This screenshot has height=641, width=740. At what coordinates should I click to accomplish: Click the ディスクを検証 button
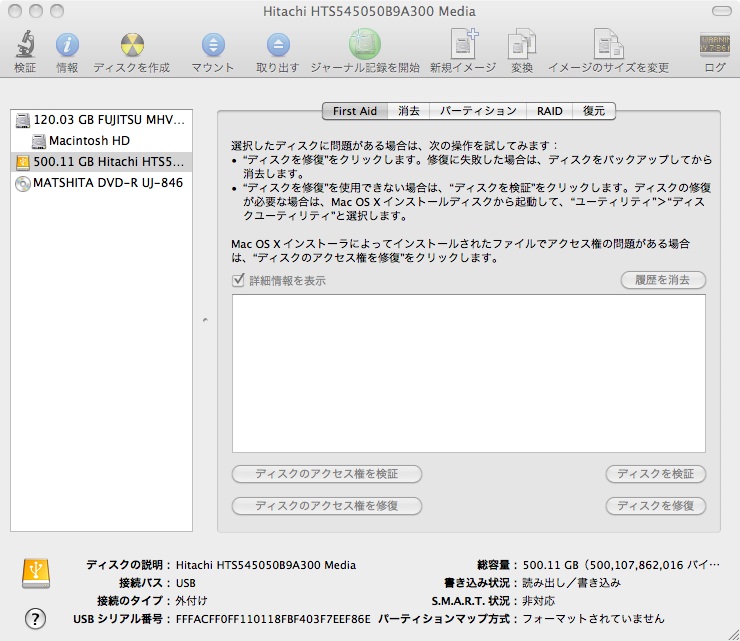point(656,474)
